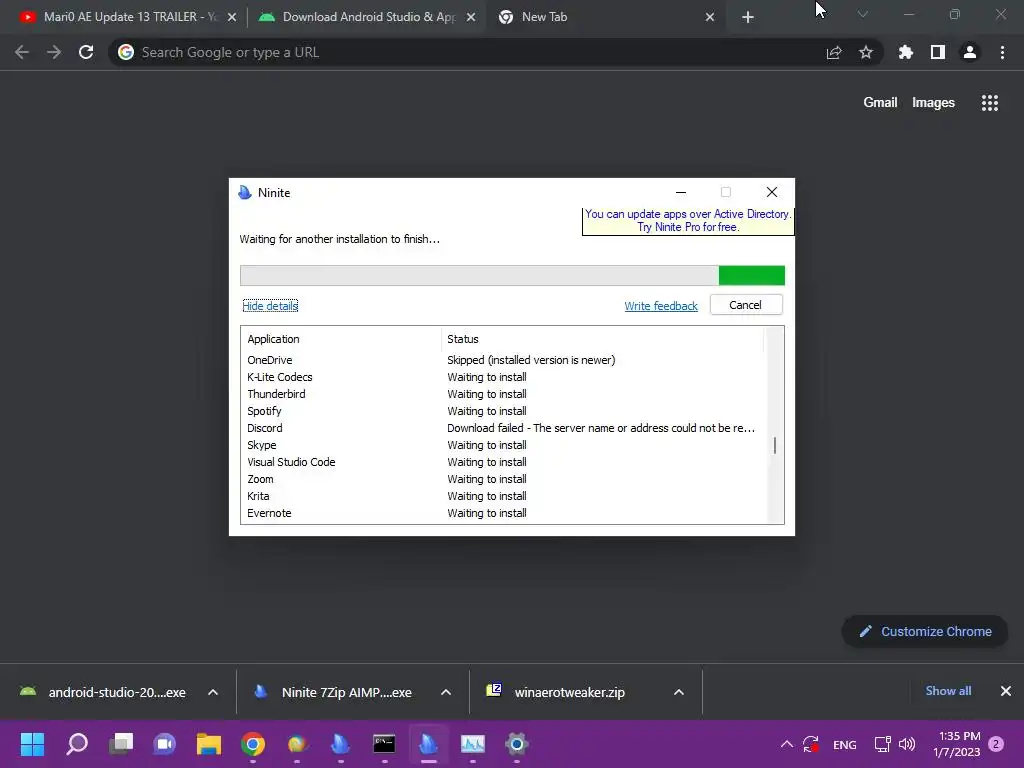Reload the page in Chrome

[x=86, y=52]
